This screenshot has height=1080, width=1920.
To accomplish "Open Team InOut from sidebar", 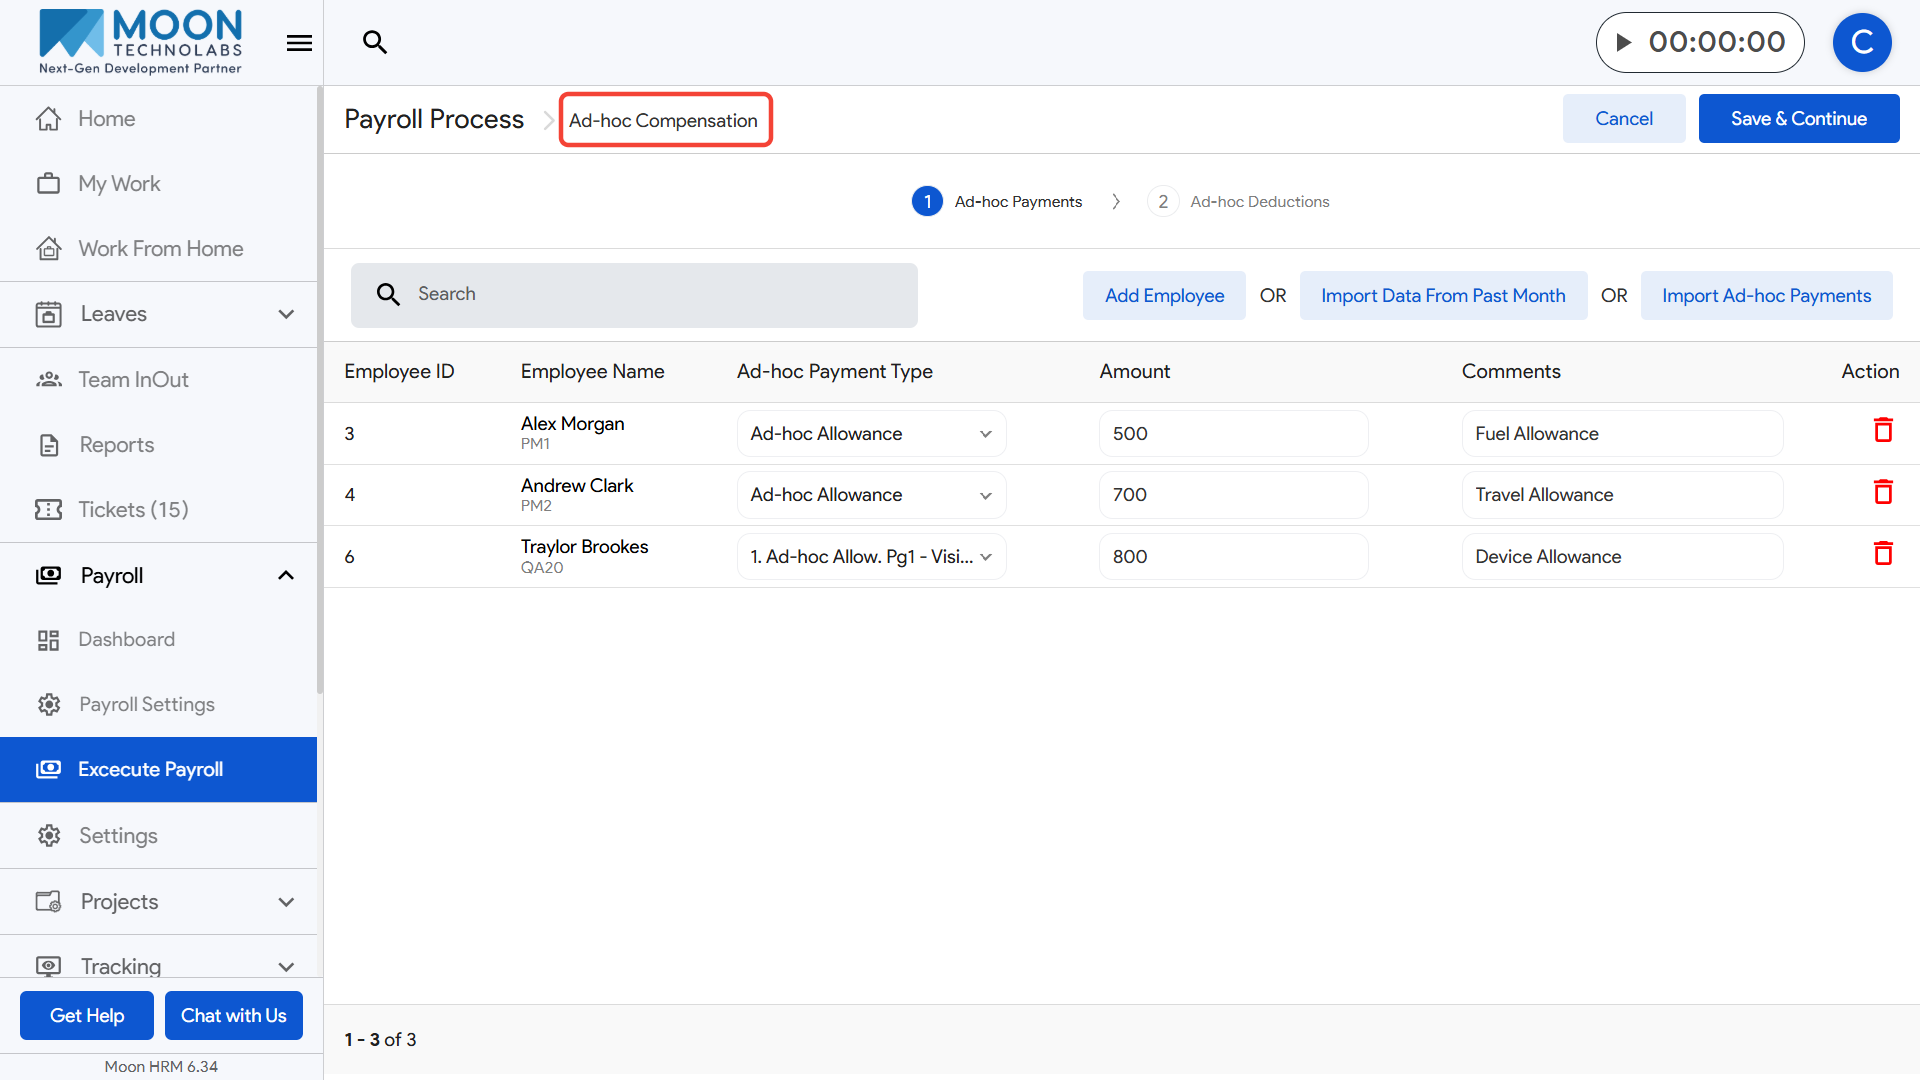I will 133,380.
